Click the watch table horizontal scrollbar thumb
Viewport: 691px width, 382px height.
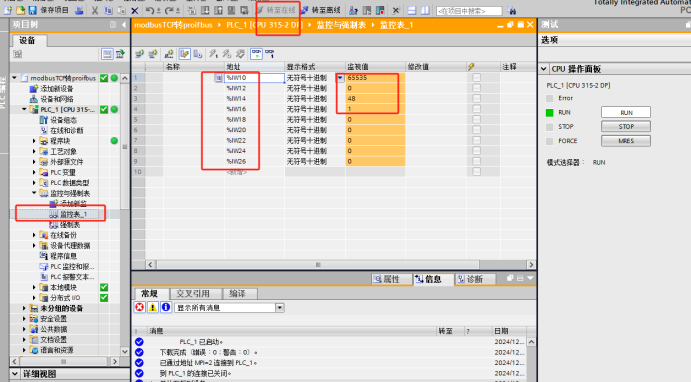[x=318, y=264]
